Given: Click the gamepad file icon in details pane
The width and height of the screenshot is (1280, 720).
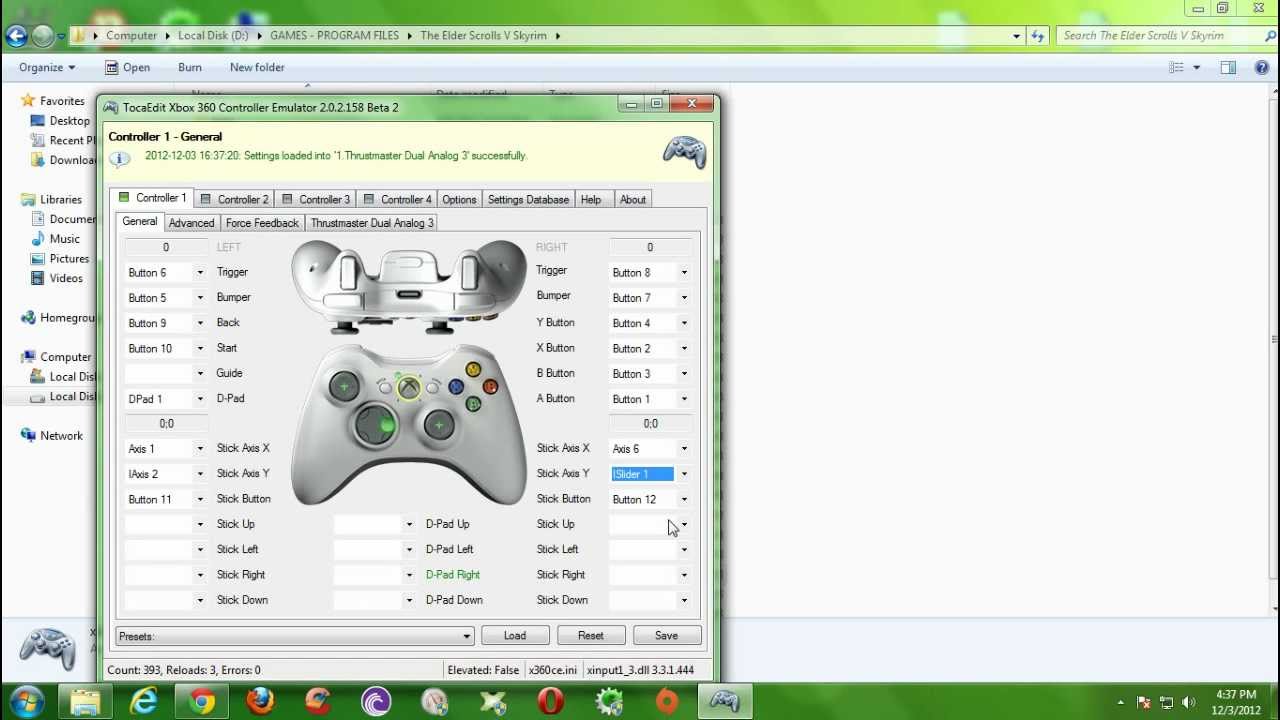Looking at the screenshot, I should [48, 648].
